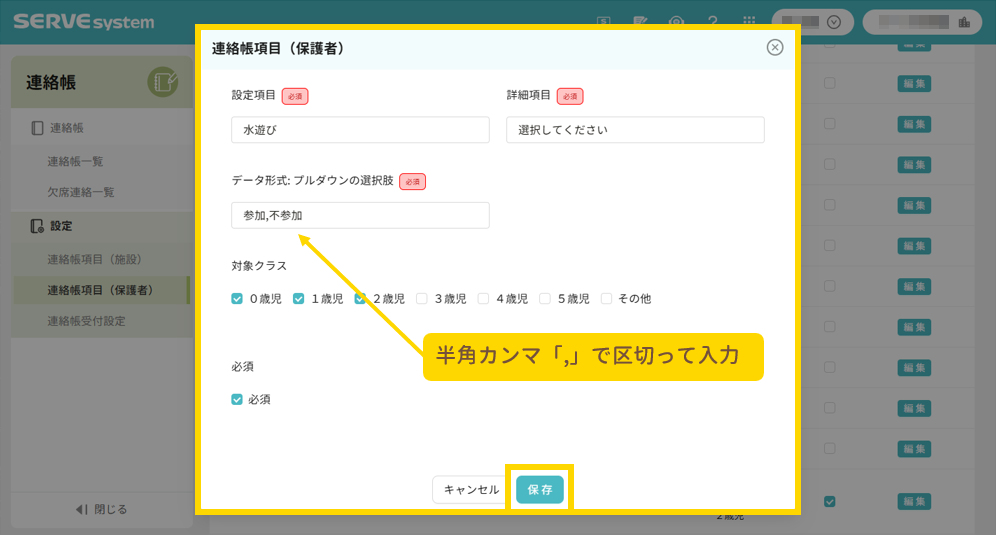This screenshot has height=535, width=996.
Task: Click the 保存 save button
Action: point(540,489)
